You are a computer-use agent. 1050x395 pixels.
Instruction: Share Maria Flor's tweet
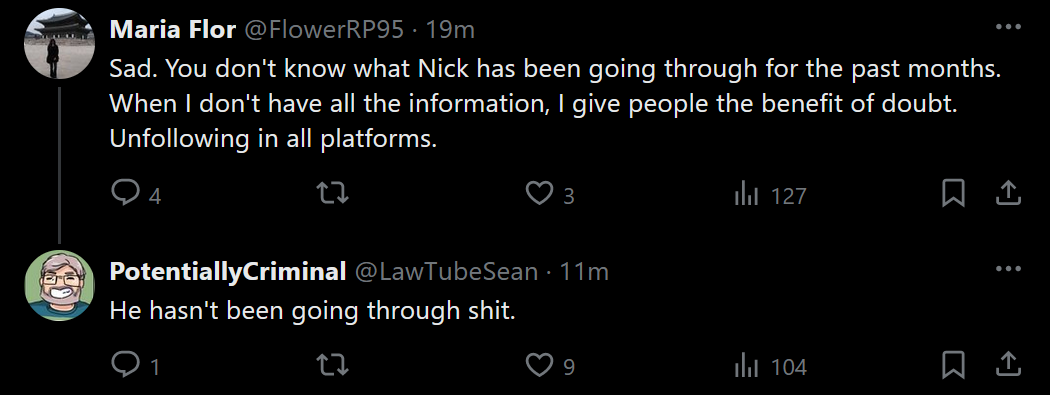point(1008,194)
